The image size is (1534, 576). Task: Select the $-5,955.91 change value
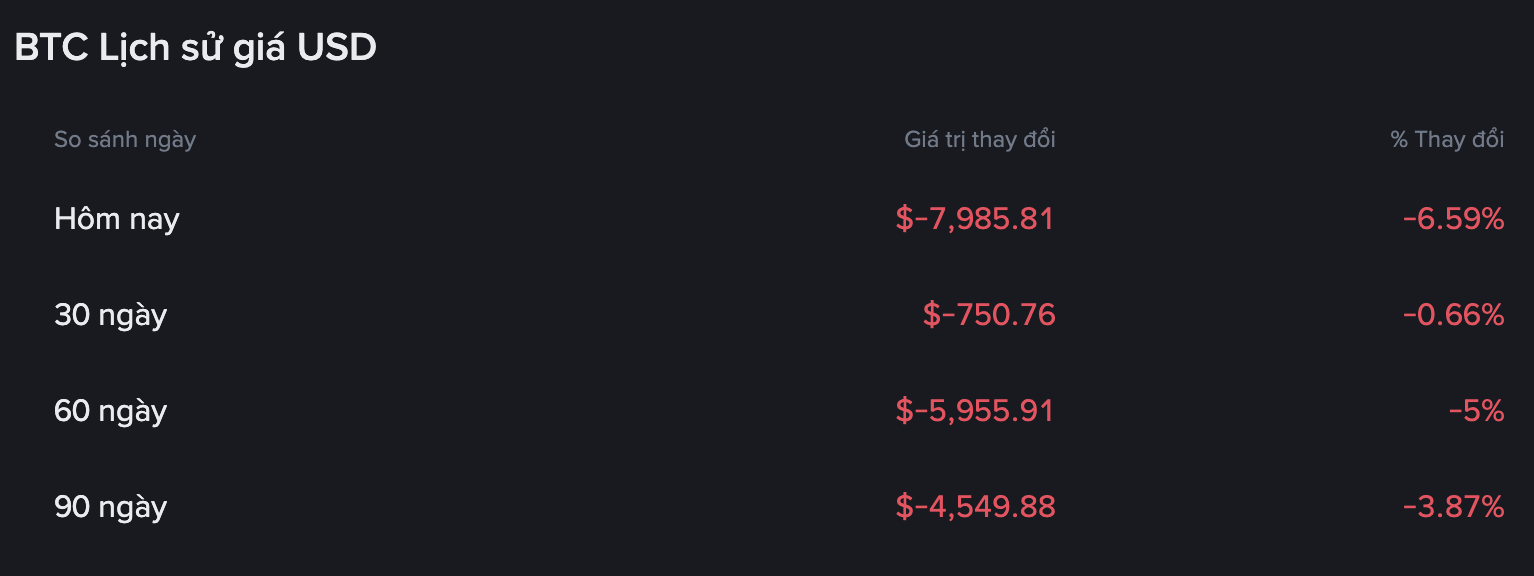[975, 411]
